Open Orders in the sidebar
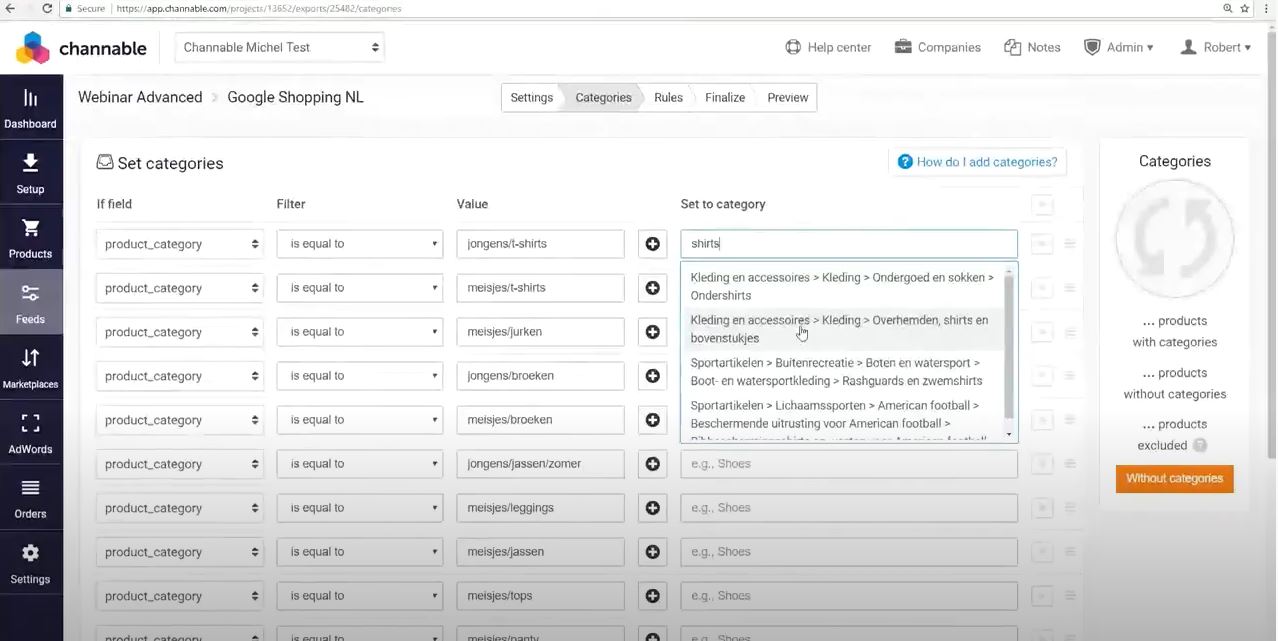The height and width of the screenshot is (641, 1278). 30,498
